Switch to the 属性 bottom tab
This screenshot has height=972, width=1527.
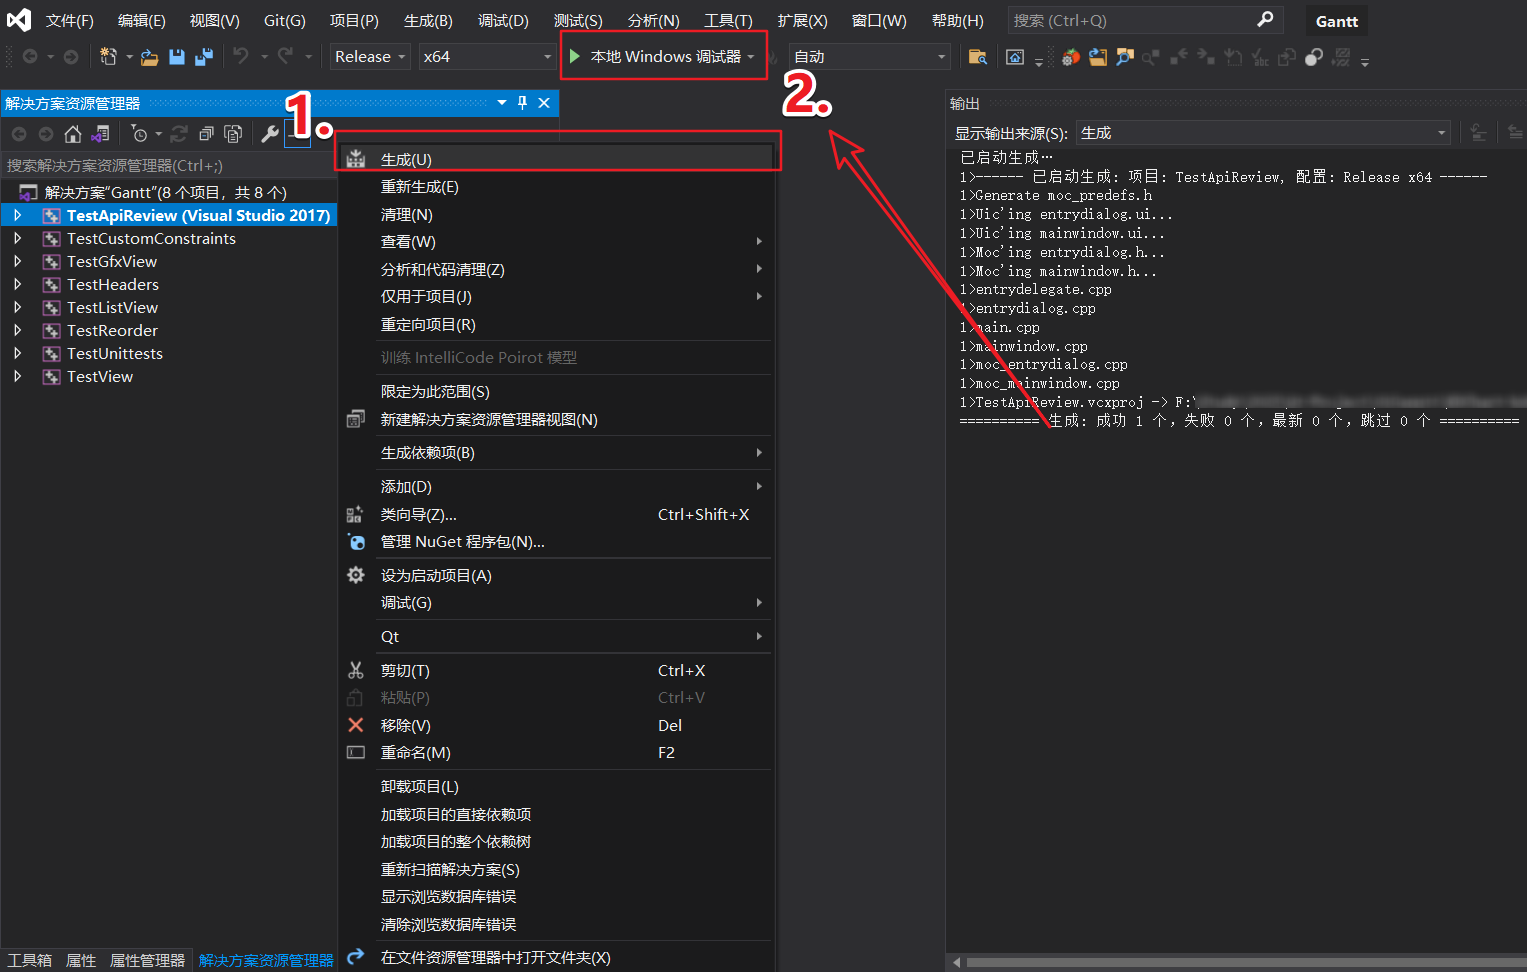point(81,960)
